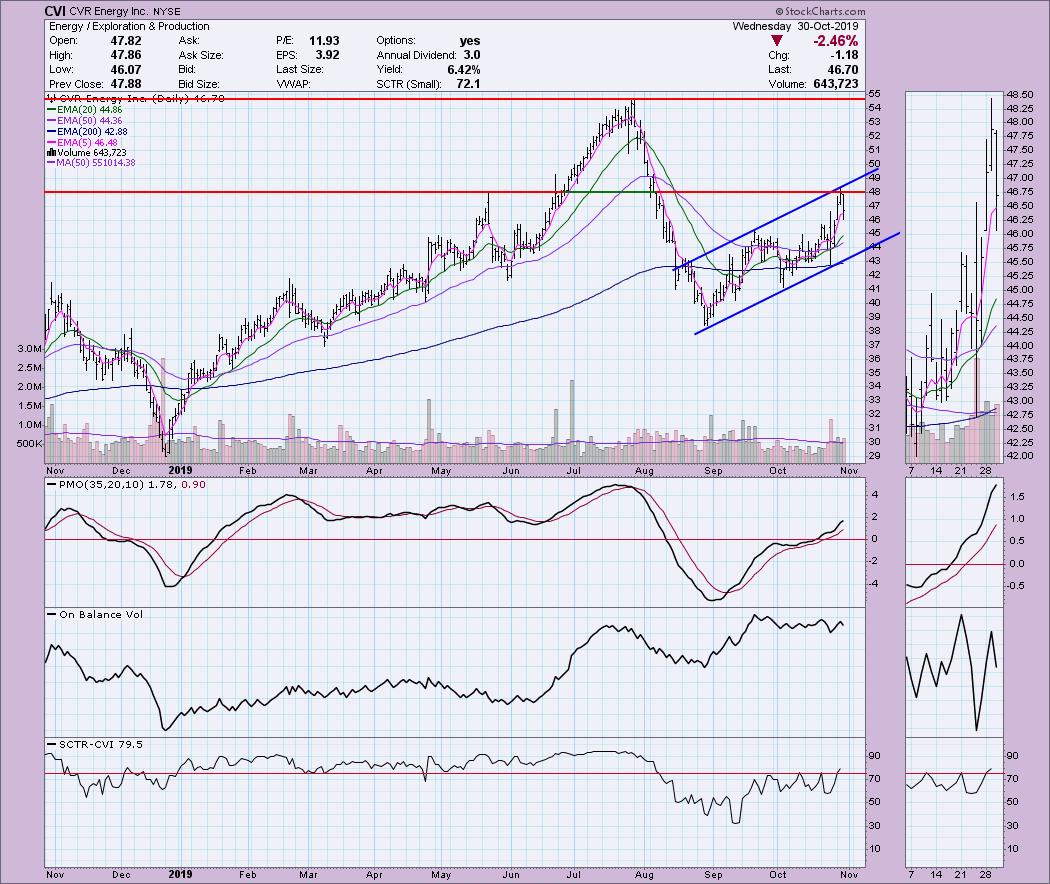This screenshot has width=1050, height=884.
Task: Click the 55 price axis label
Action: (874, 94)
